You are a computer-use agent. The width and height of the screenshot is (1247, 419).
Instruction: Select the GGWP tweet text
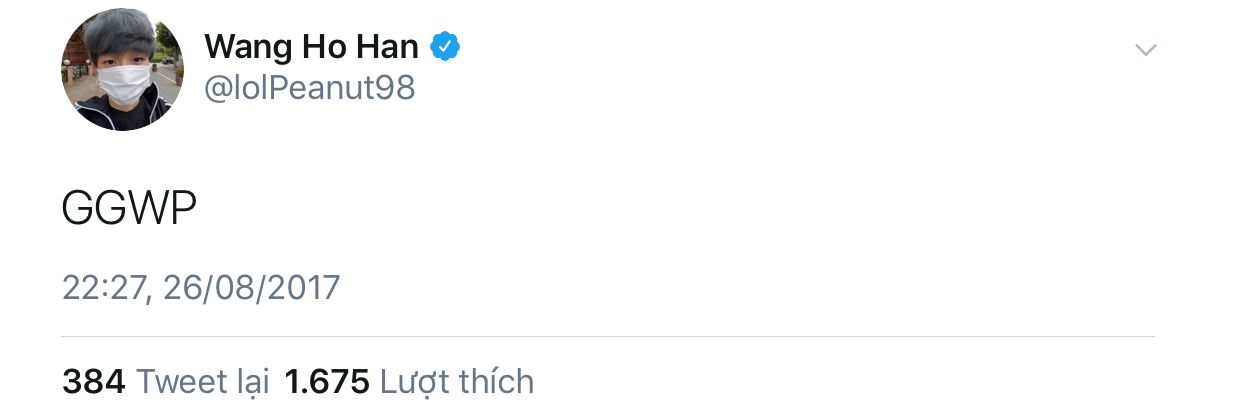[x=129, y=209]
